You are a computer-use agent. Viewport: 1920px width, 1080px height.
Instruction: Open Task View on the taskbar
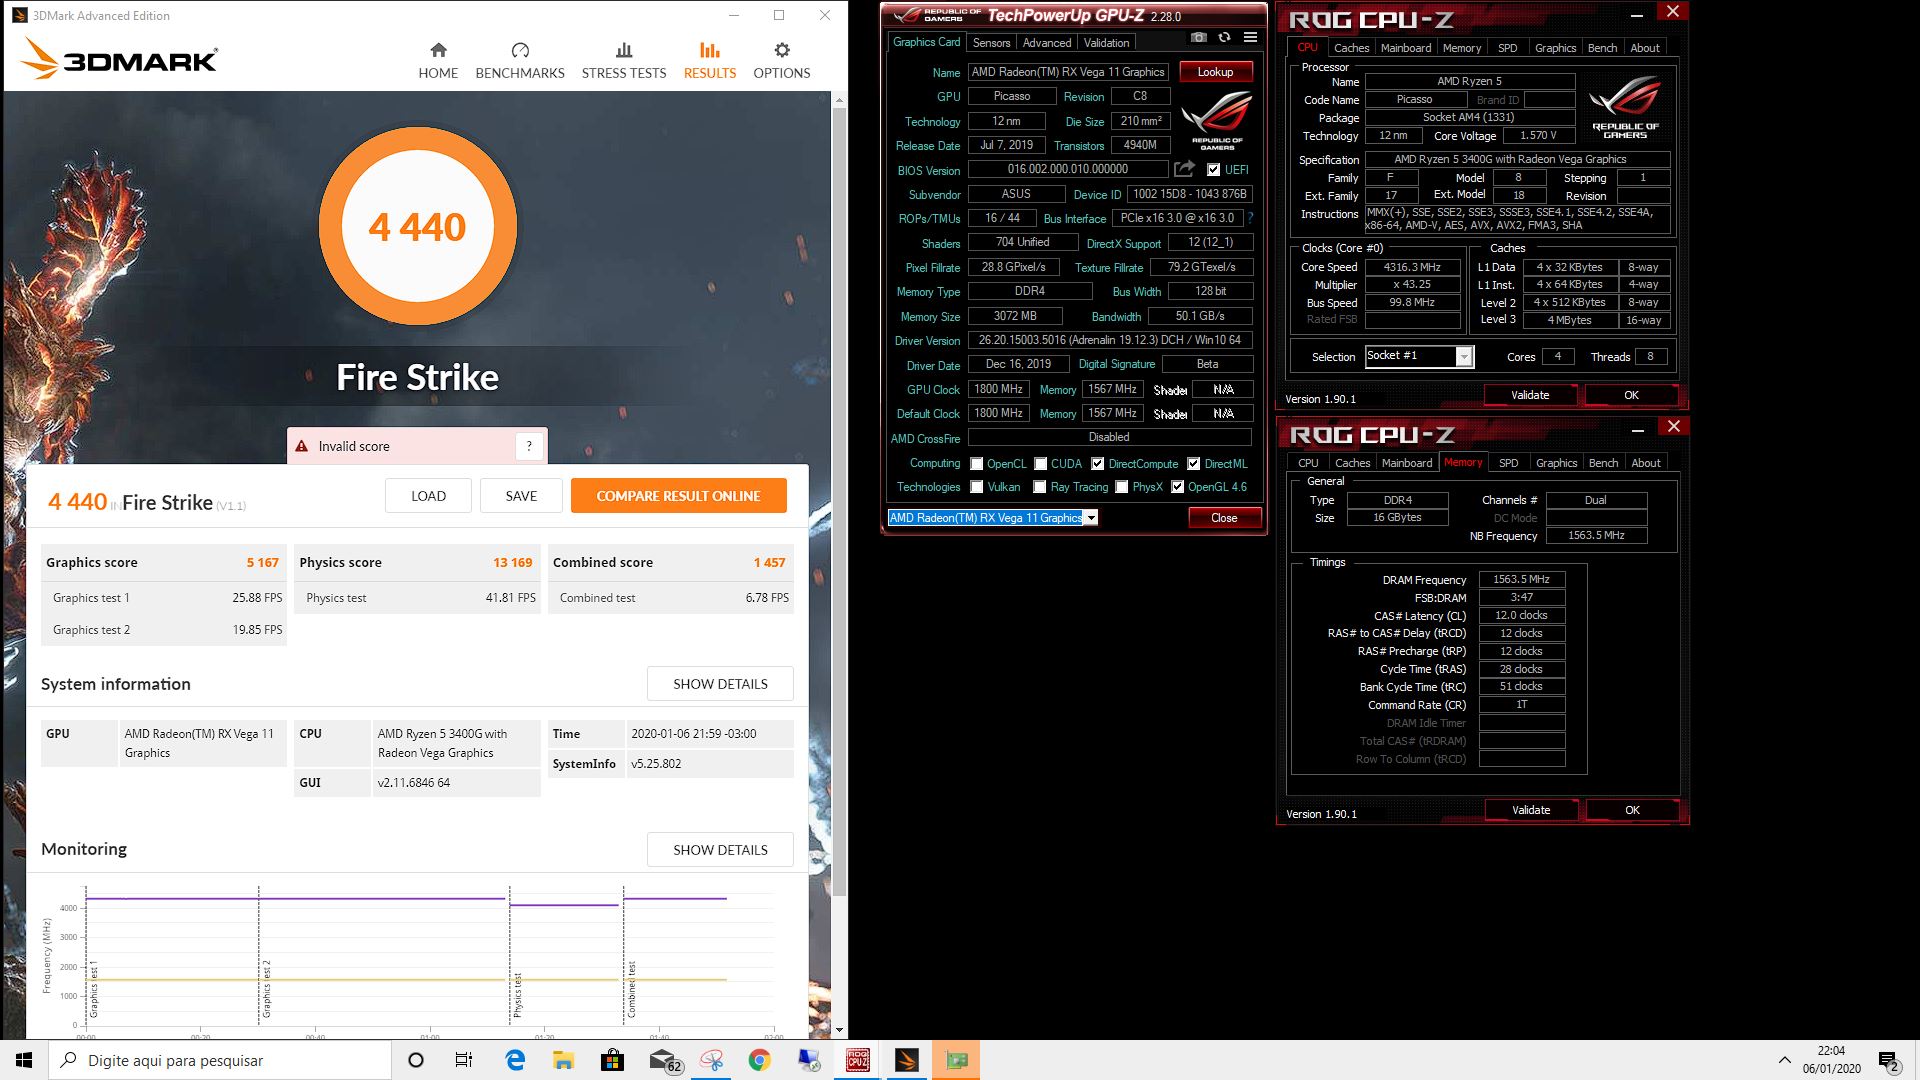pos(464,1060)
